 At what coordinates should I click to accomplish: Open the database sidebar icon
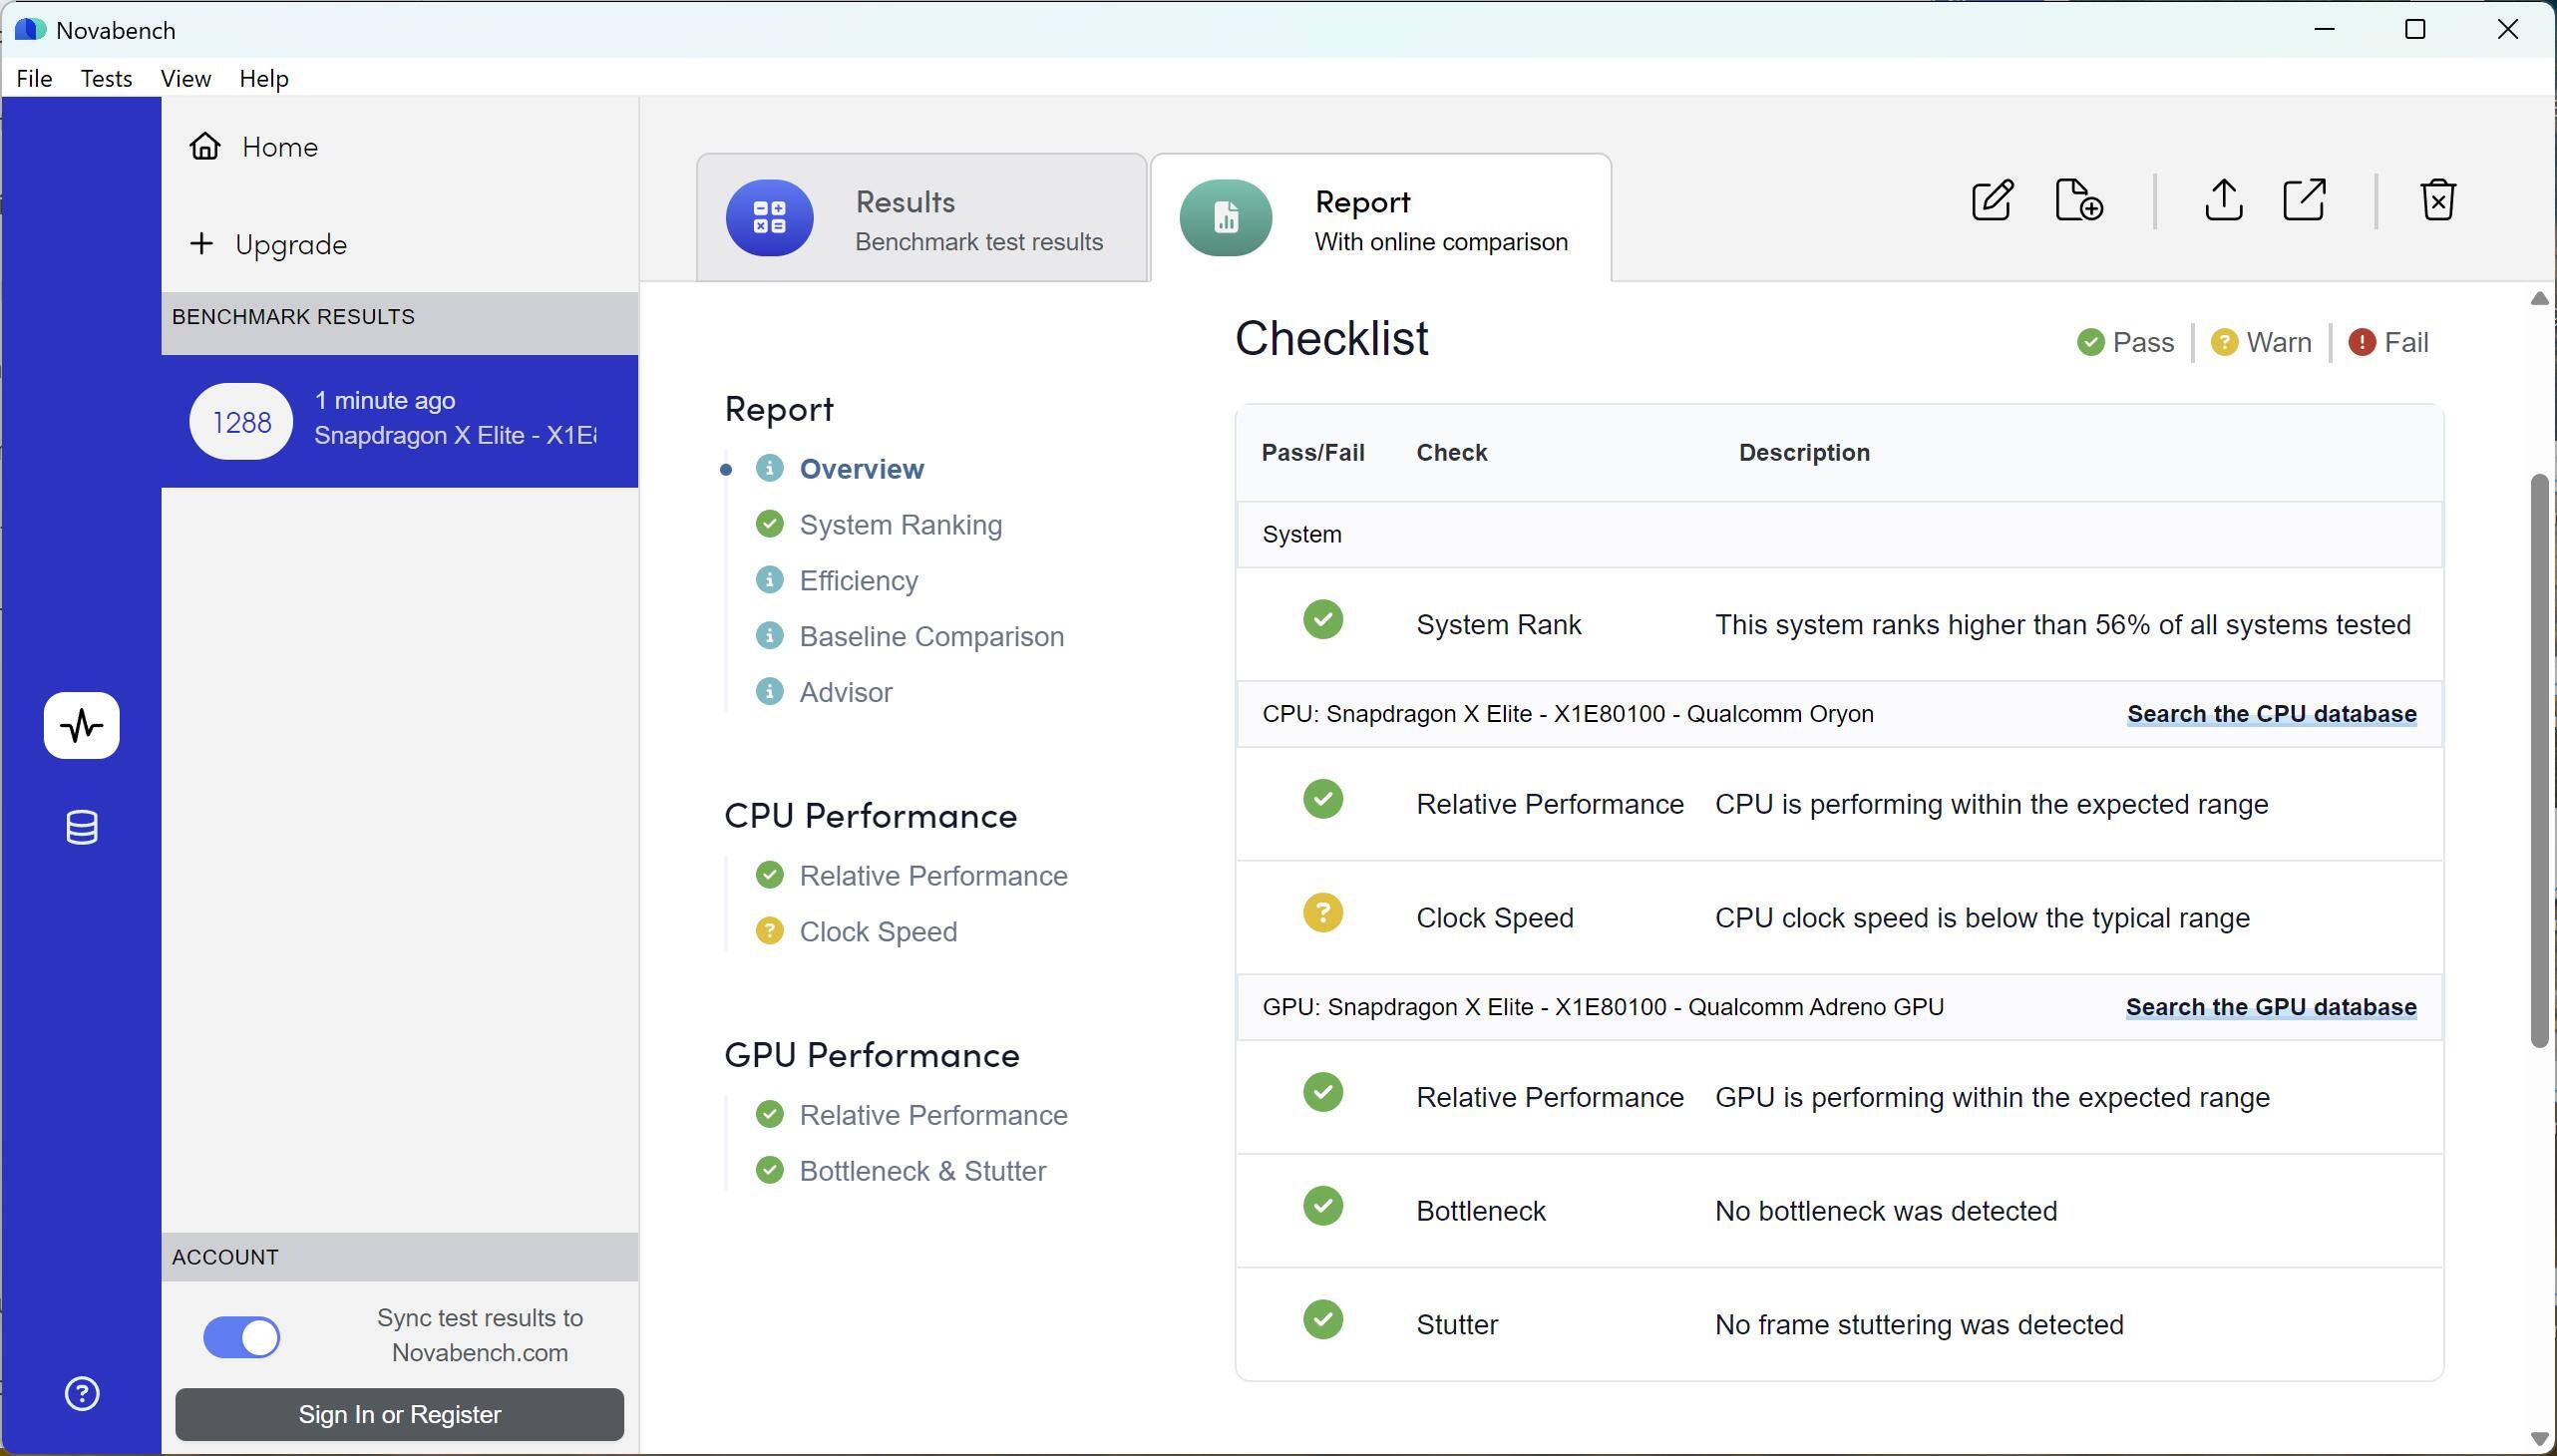coord(82,827)
